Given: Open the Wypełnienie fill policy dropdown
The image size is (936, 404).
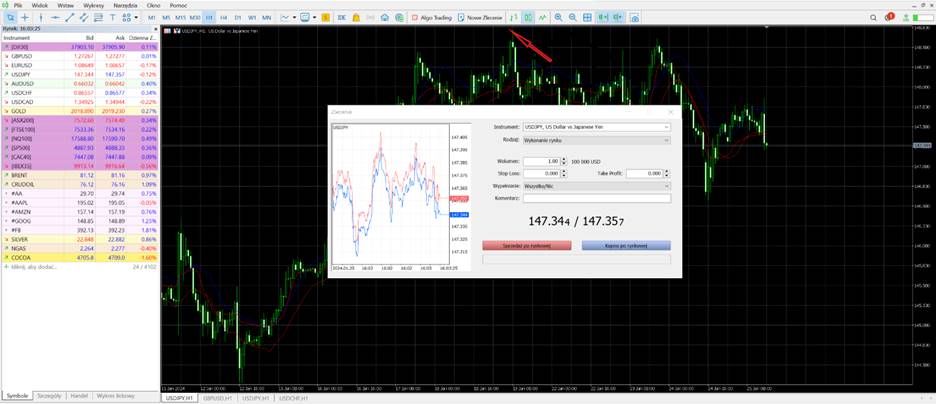Looking at the screenshot, I should [x=596, y=186].
